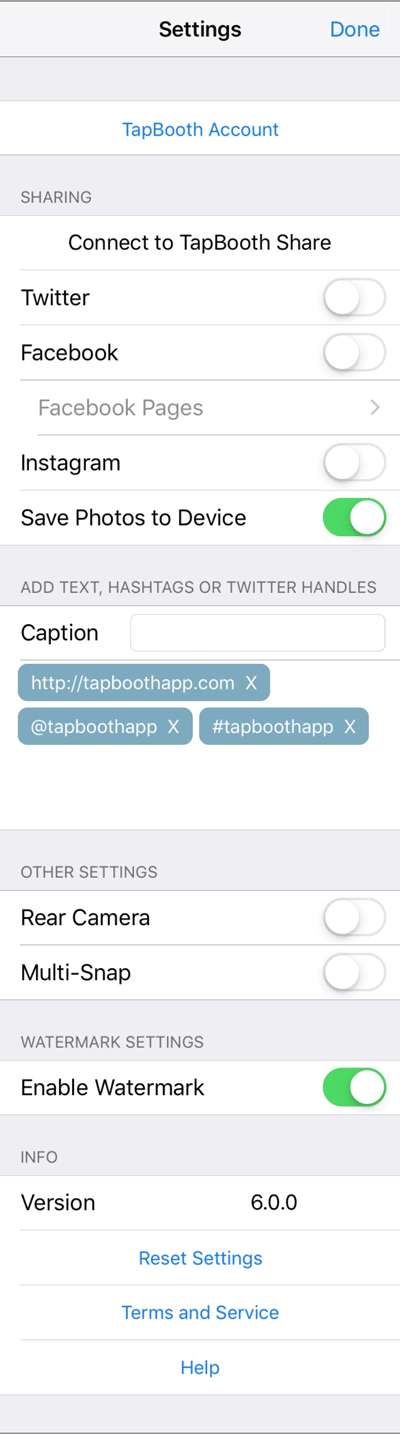Open Facebook Pages via the chevron arrow
Image resolution: width=400 pixels, height=1438 pixels.
click(x=375, y=408)
